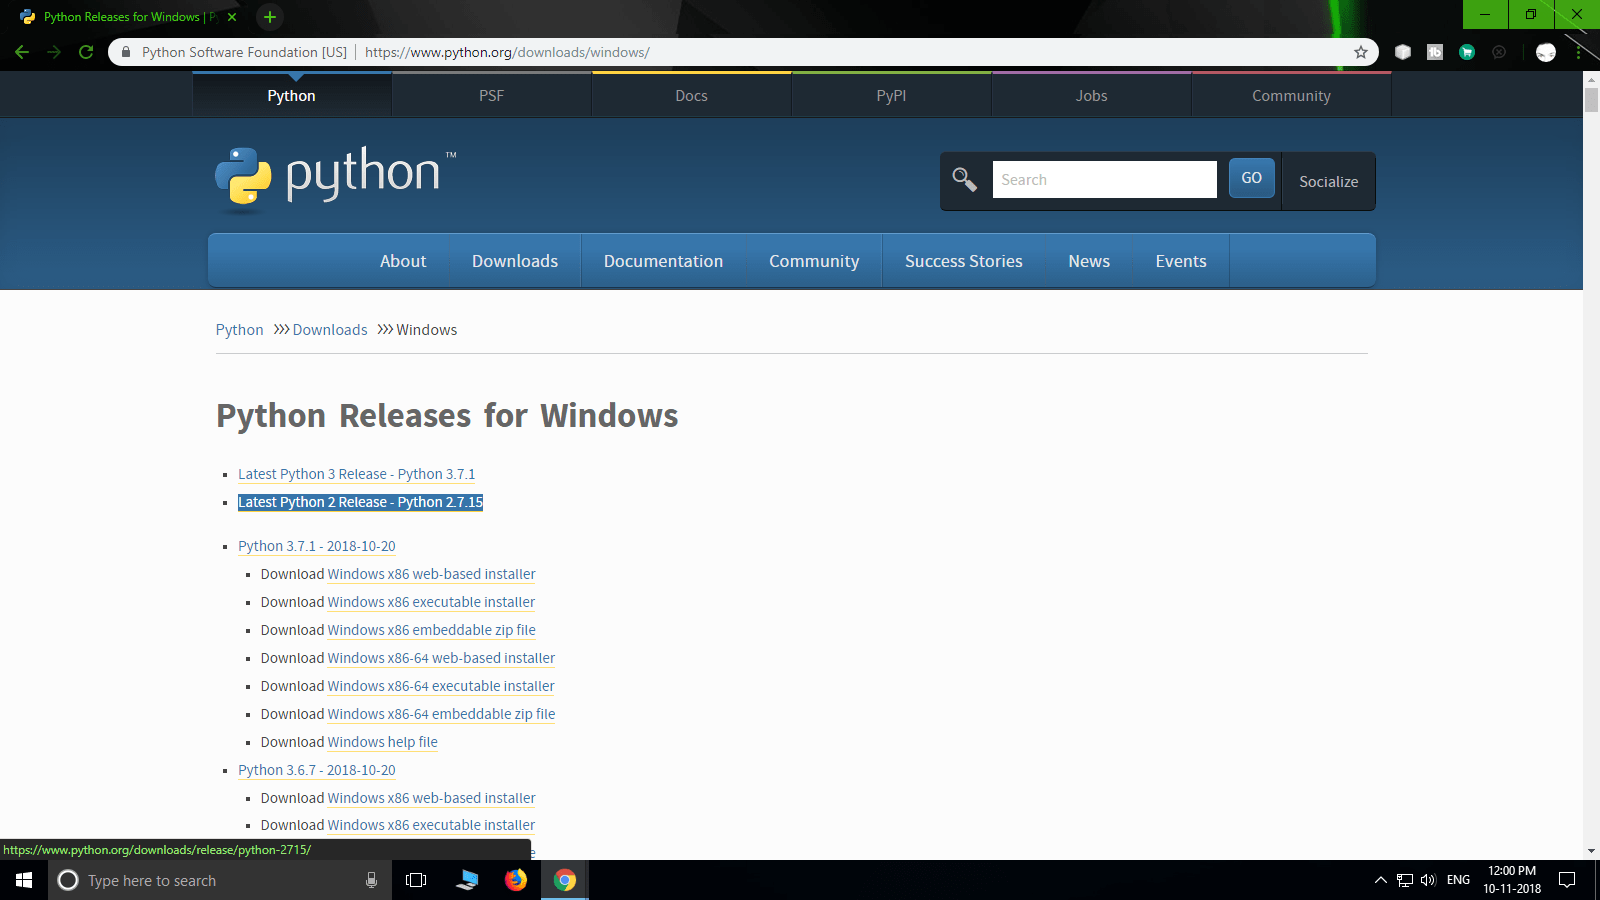Open the News menu
The image size is (1600, 900).
click(x=1089, y=261)
